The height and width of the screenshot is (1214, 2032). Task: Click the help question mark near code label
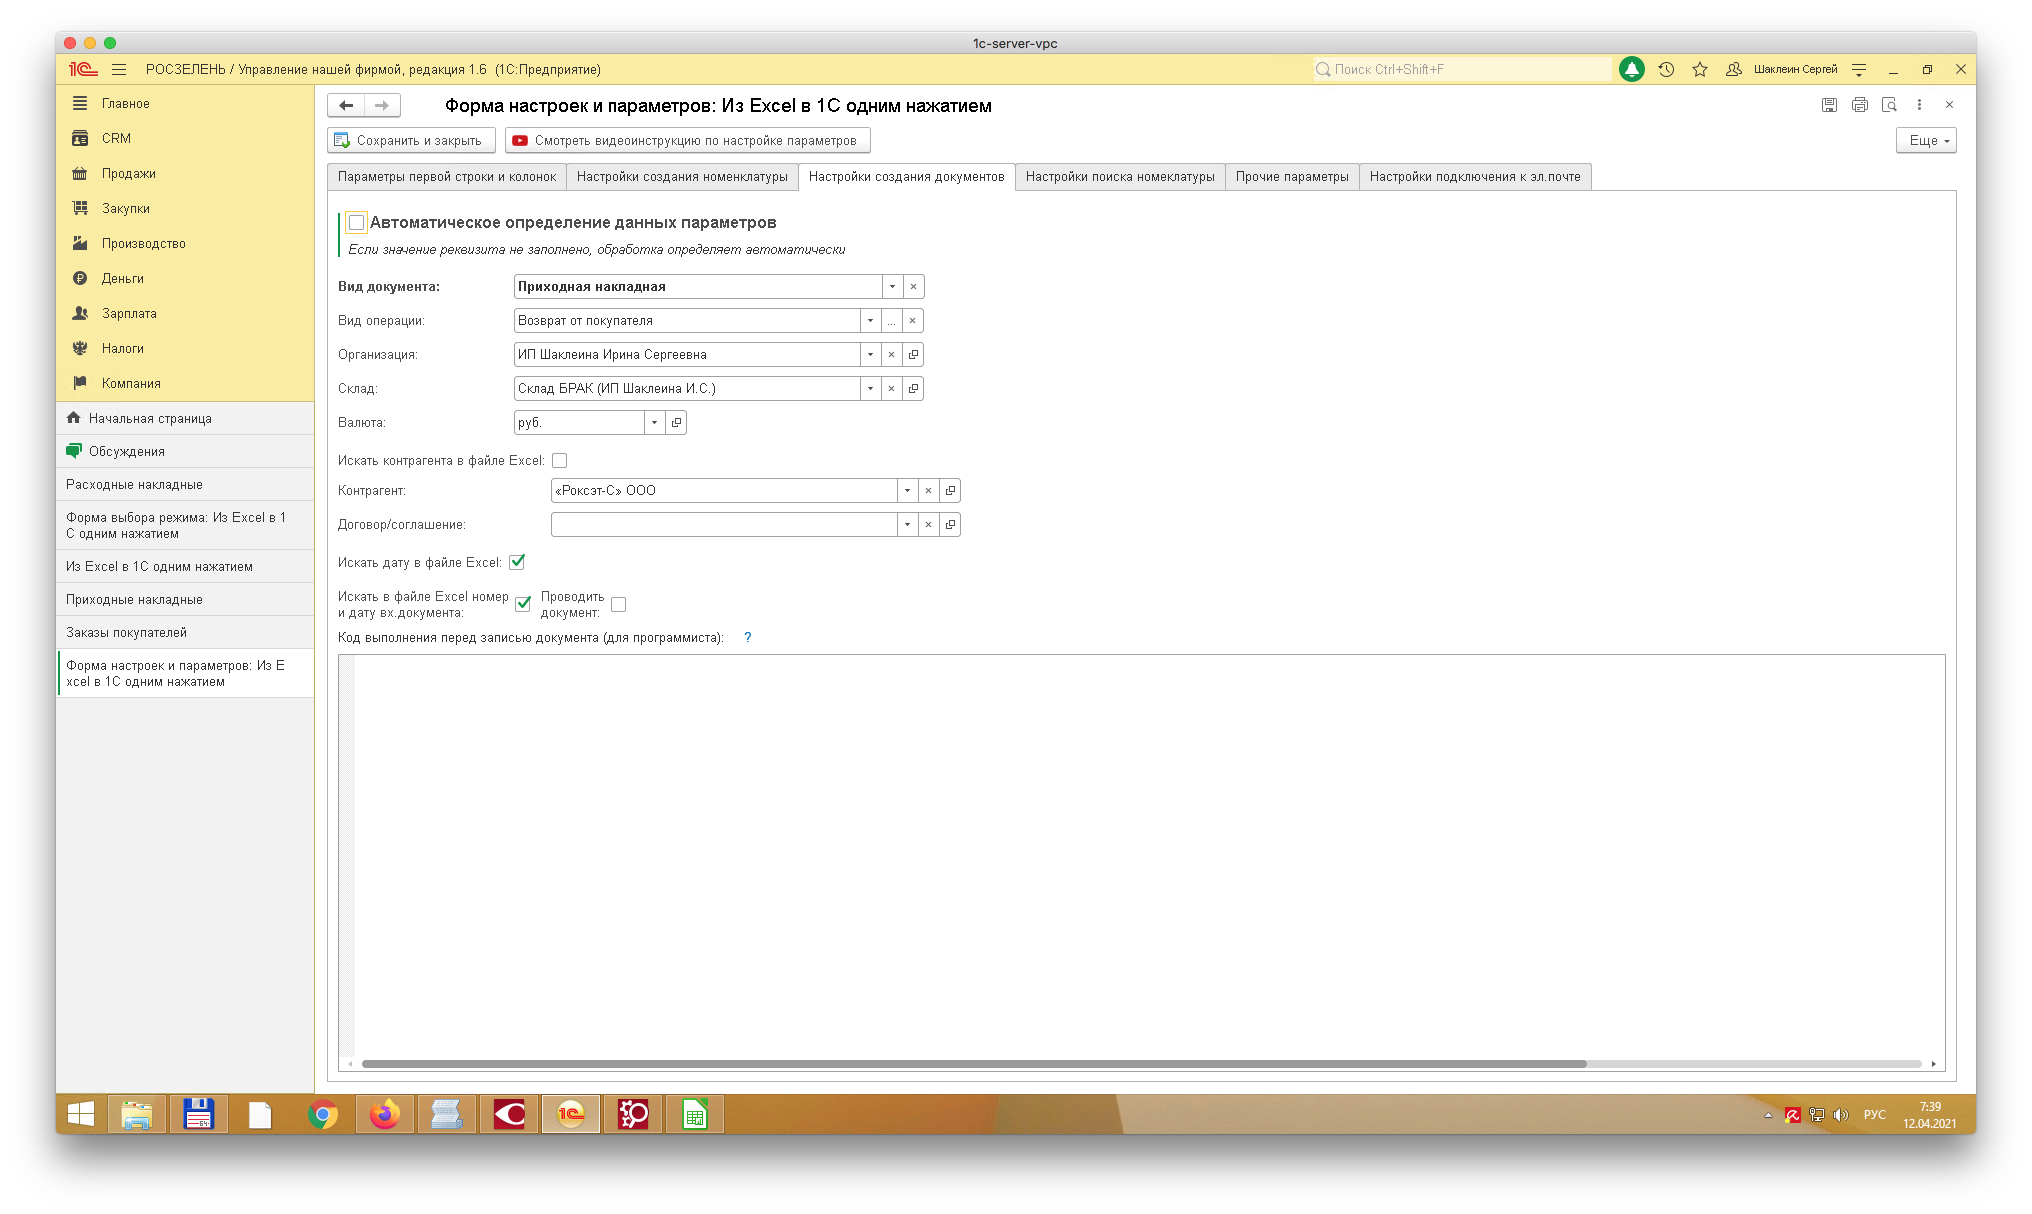[x=747, y=637]
